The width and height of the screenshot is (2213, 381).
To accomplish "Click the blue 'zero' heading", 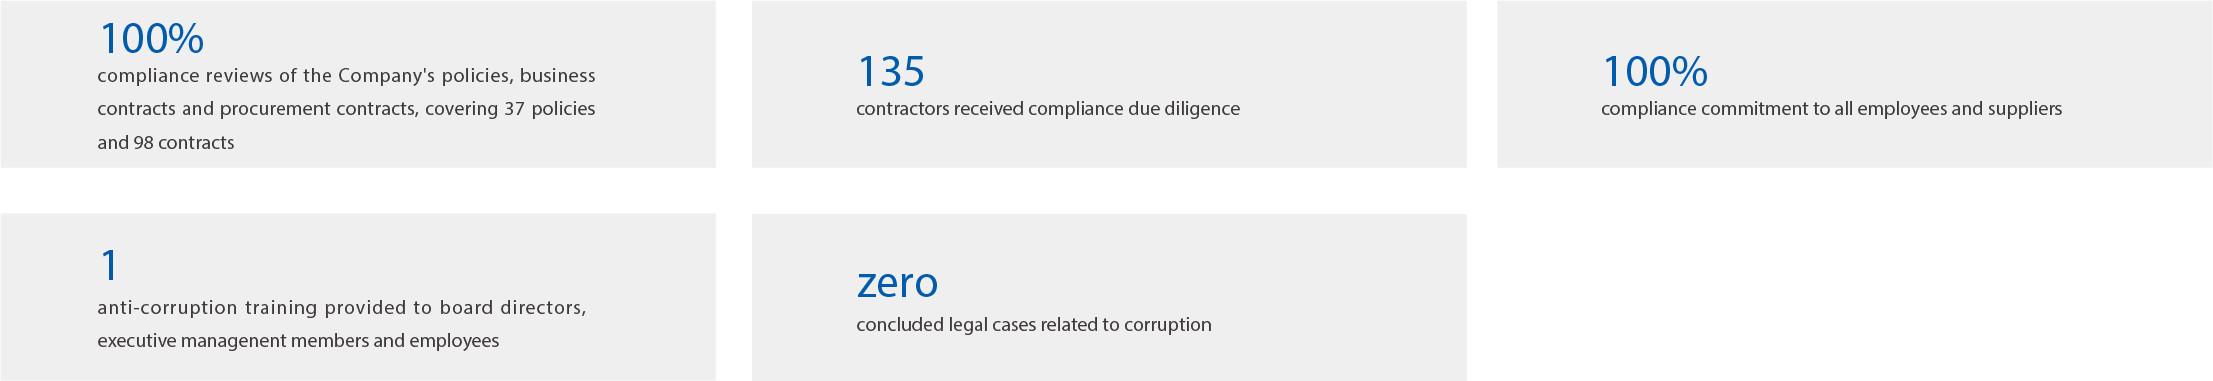I will tap(897, 283).
